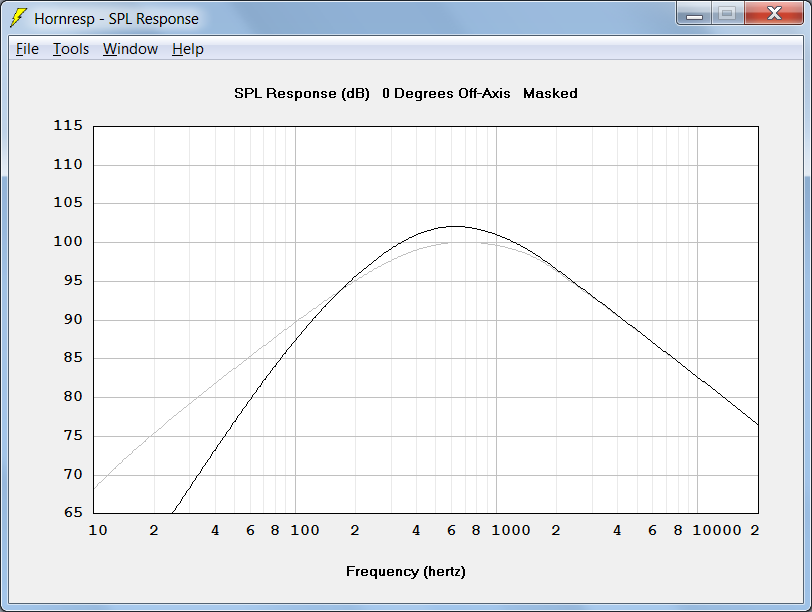Viewport: 812px width, 612px height.
Task: Click the 80 value on the dB axis
Action: (x=73, y=397)
